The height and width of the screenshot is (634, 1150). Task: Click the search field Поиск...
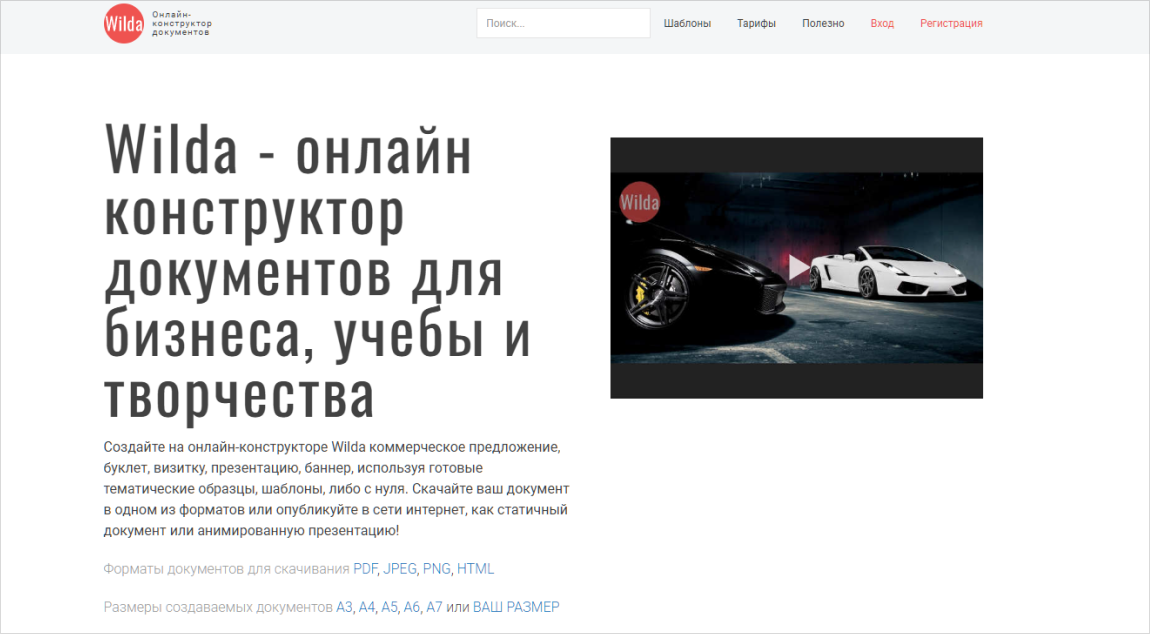pos(563,23)
